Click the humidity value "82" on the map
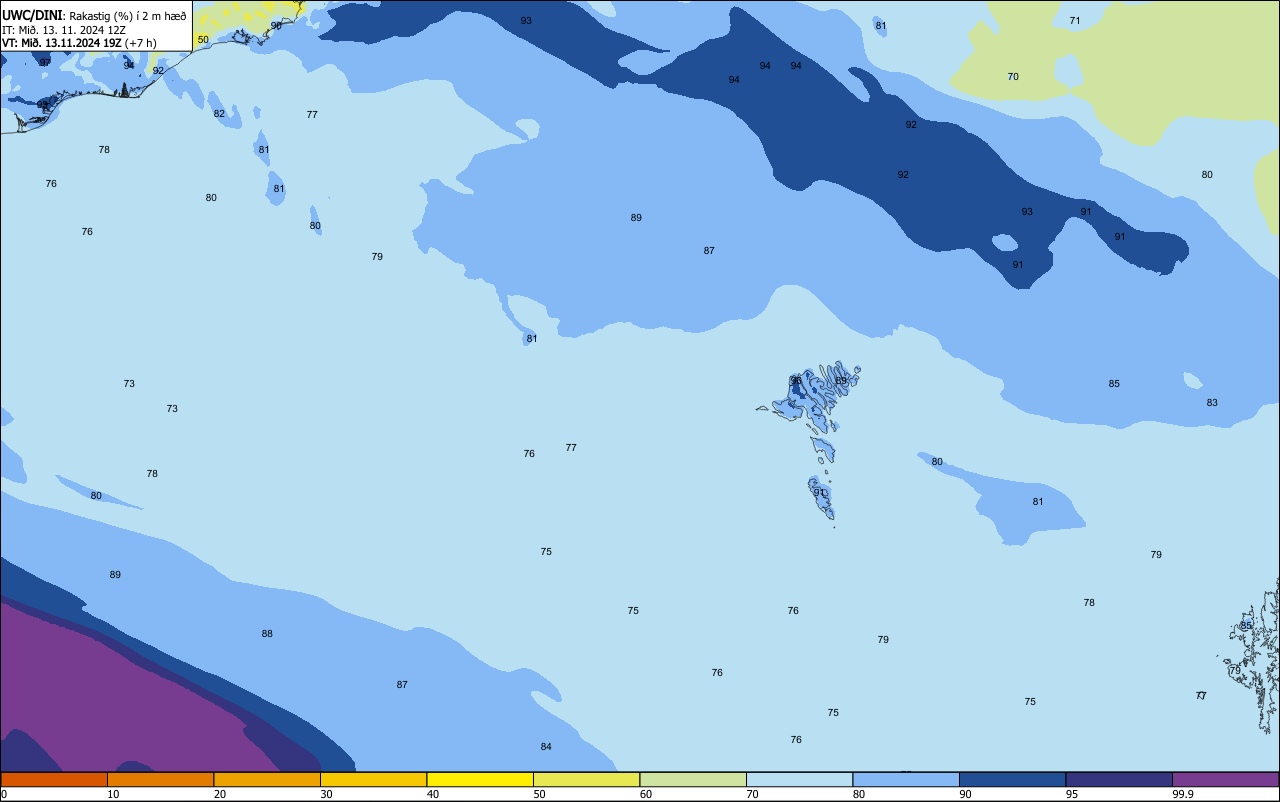The width and height of the screenshot is (1280, 802). [x=219, y=114]
